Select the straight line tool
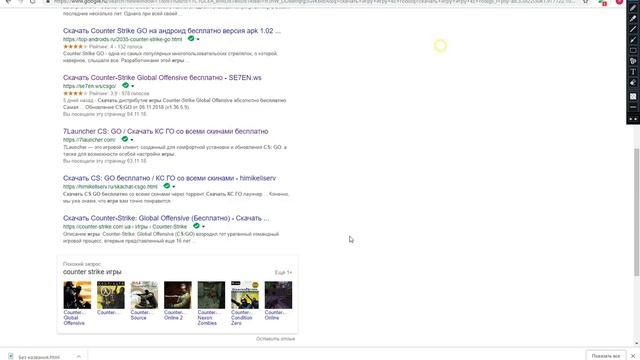 point(633,29)
